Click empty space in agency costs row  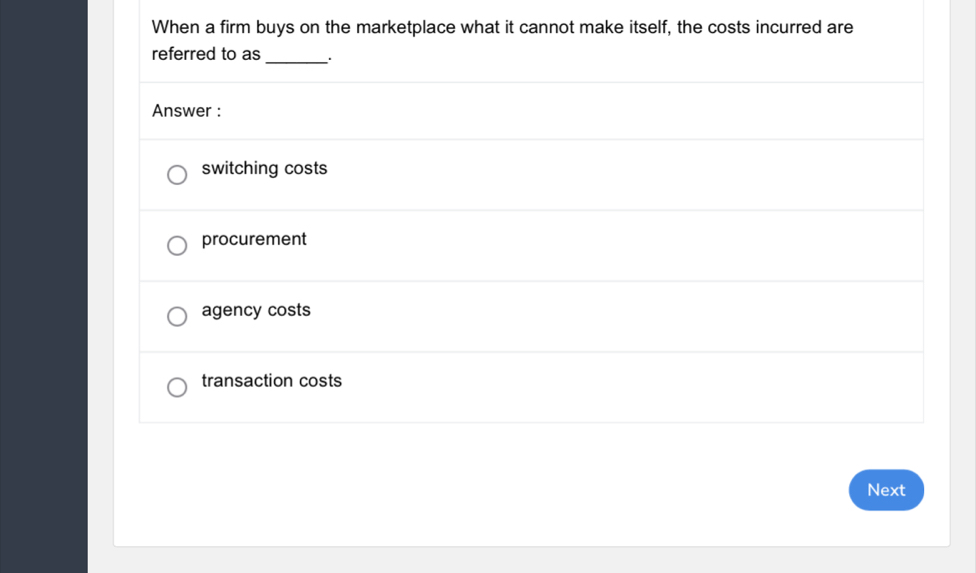(x=620, y=317)
